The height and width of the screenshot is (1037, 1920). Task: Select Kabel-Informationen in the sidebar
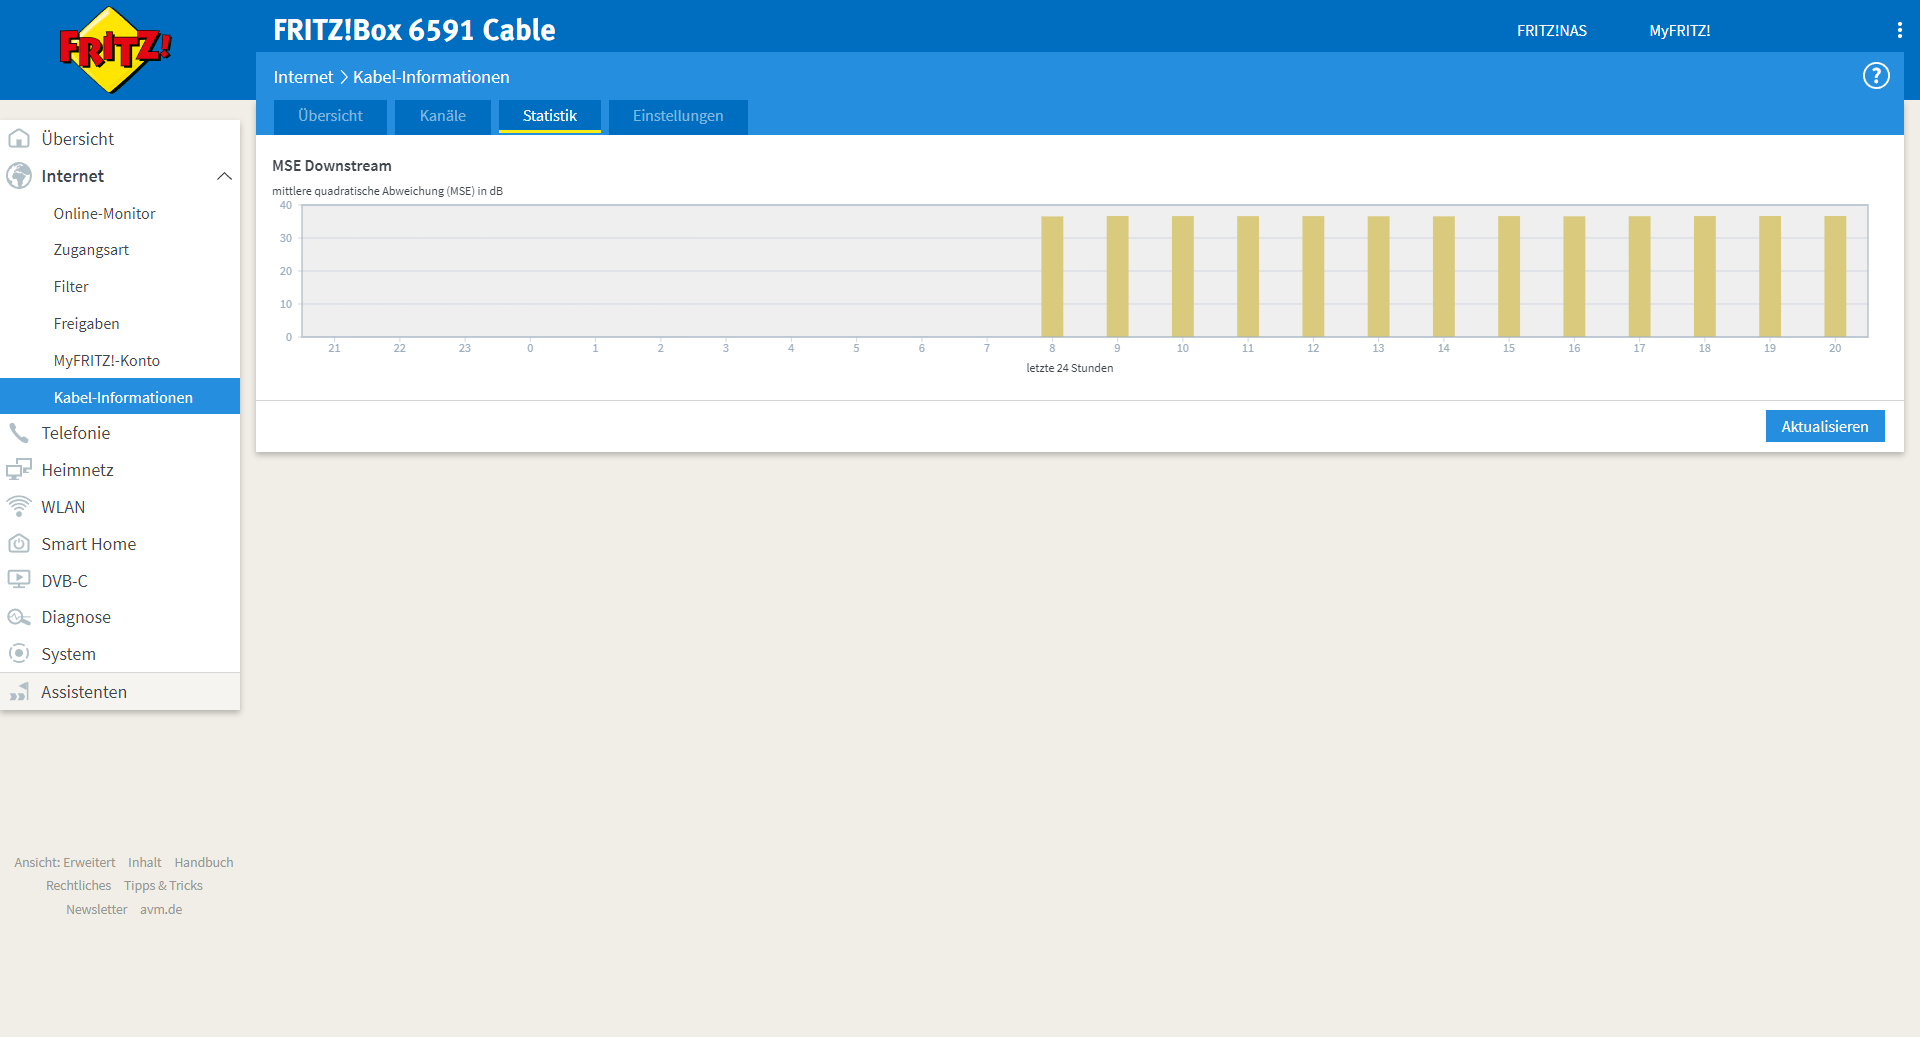(120, 396)
